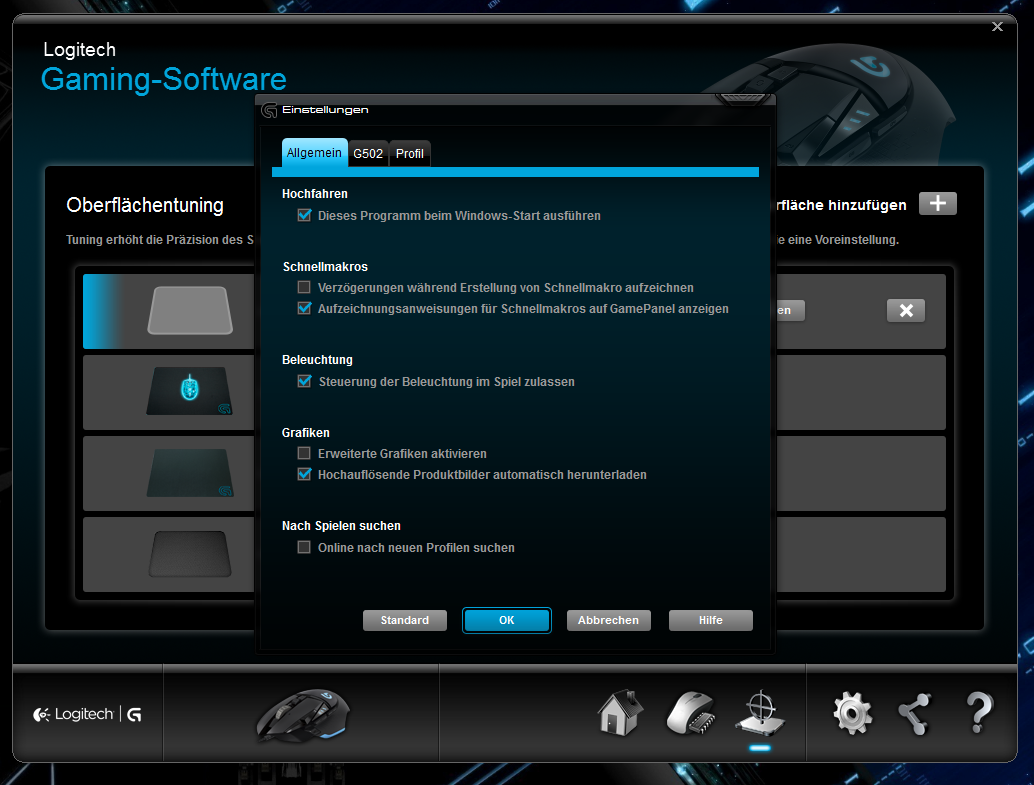Click the G icon in Einstellungen title
Screen dimensions: 1034x785
[269, 110]
